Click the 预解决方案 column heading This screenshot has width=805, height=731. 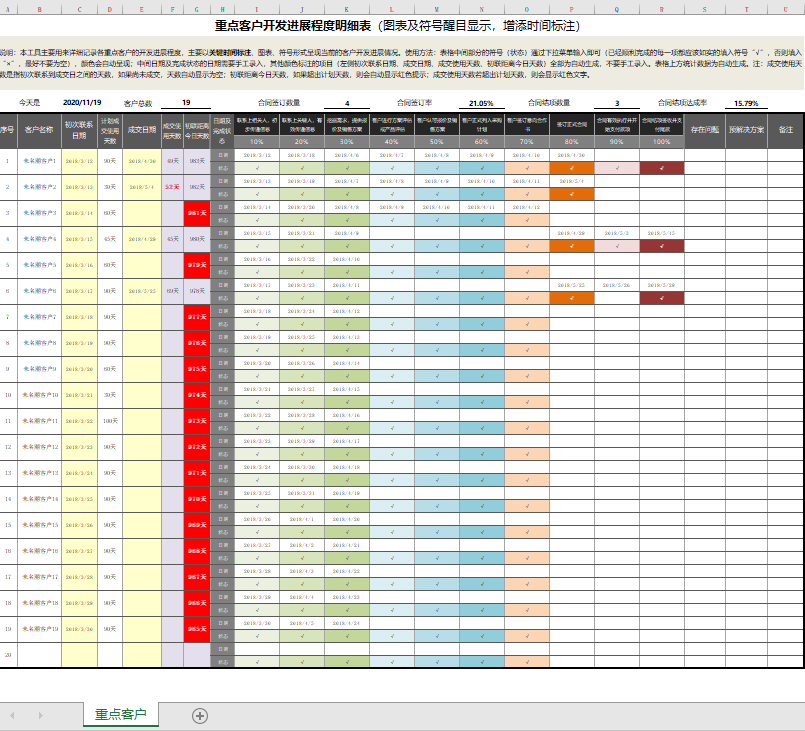point(746,130)
